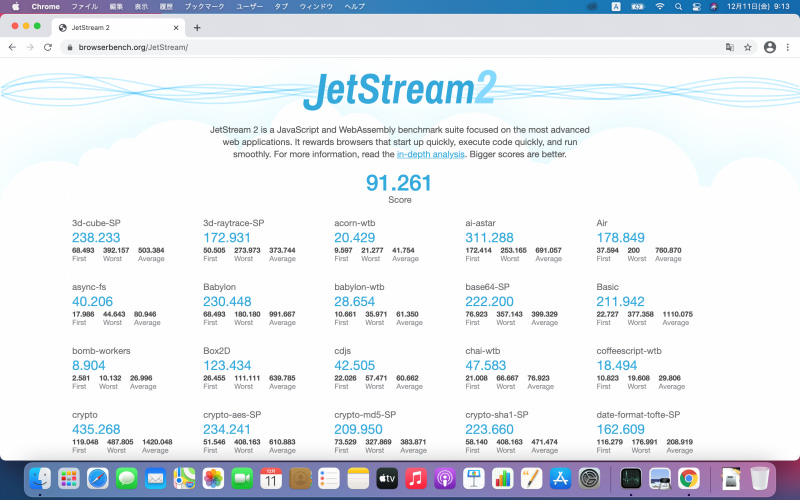The width and height of the screenshot is (800, 500).
Task: Follow the in-depth analysis link
Action: [x=431, y=154]
